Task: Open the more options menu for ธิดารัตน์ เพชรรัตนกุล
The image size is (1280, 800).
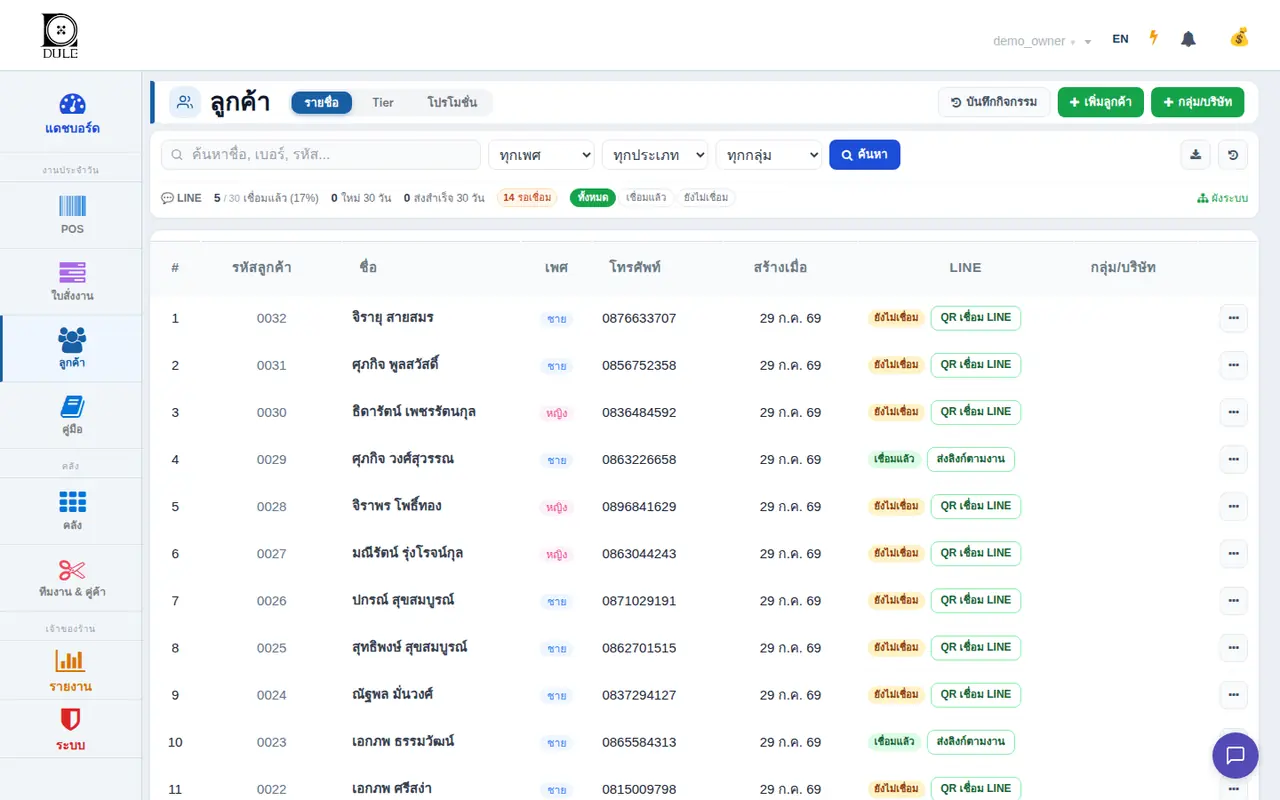Action: point(1233,412)
